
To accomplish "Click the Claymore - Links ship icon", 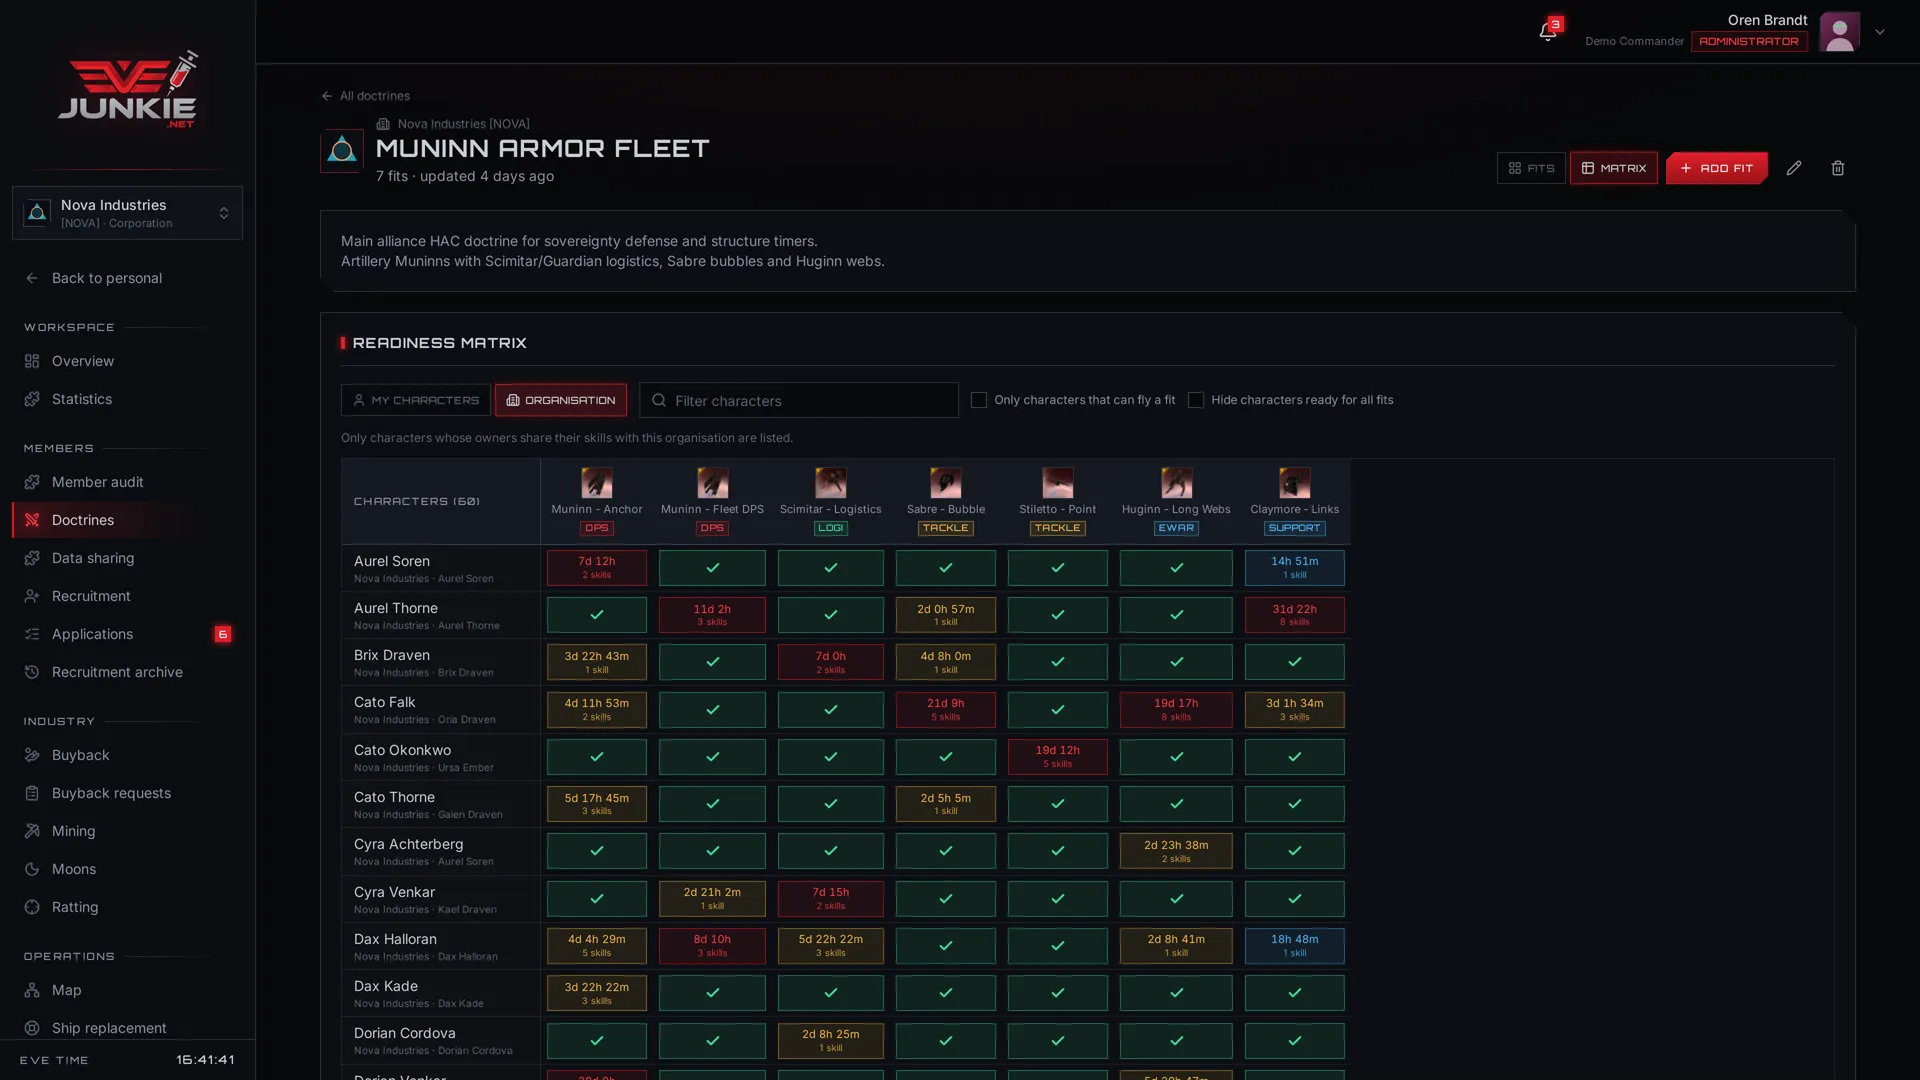I will (x=1294, y=483).
